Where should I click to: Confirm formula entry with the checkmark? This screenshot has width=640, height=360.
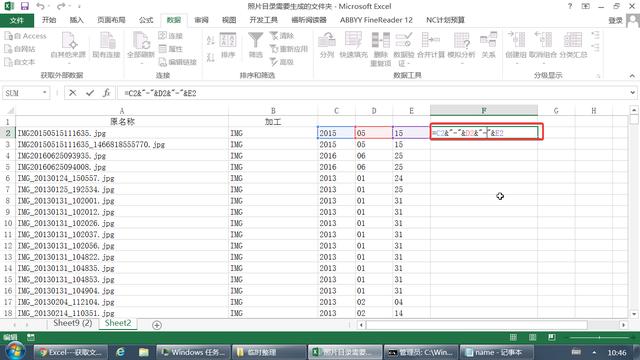[x=90, y=93]
